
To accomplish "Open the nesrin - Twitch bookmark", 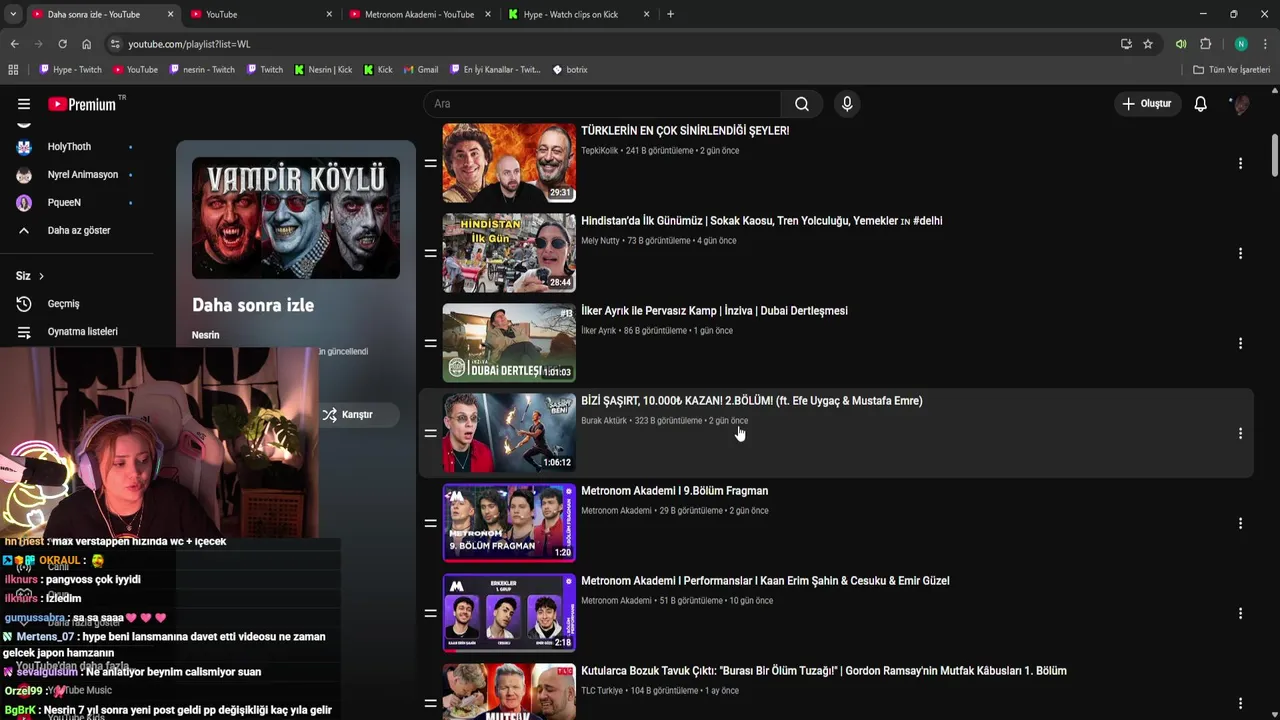I will (202, 70).
